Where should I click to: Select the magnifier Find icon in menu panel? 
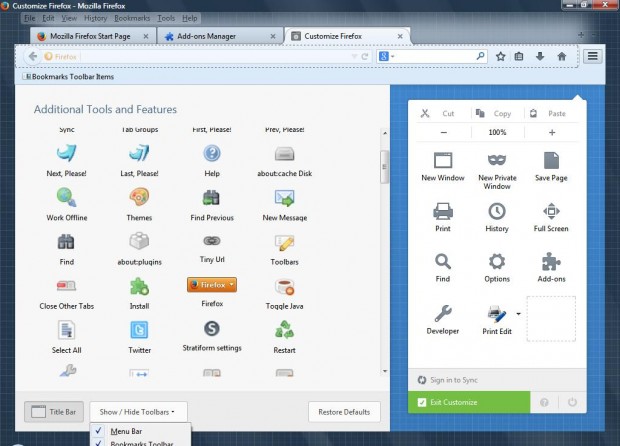[x=443, y=261]
